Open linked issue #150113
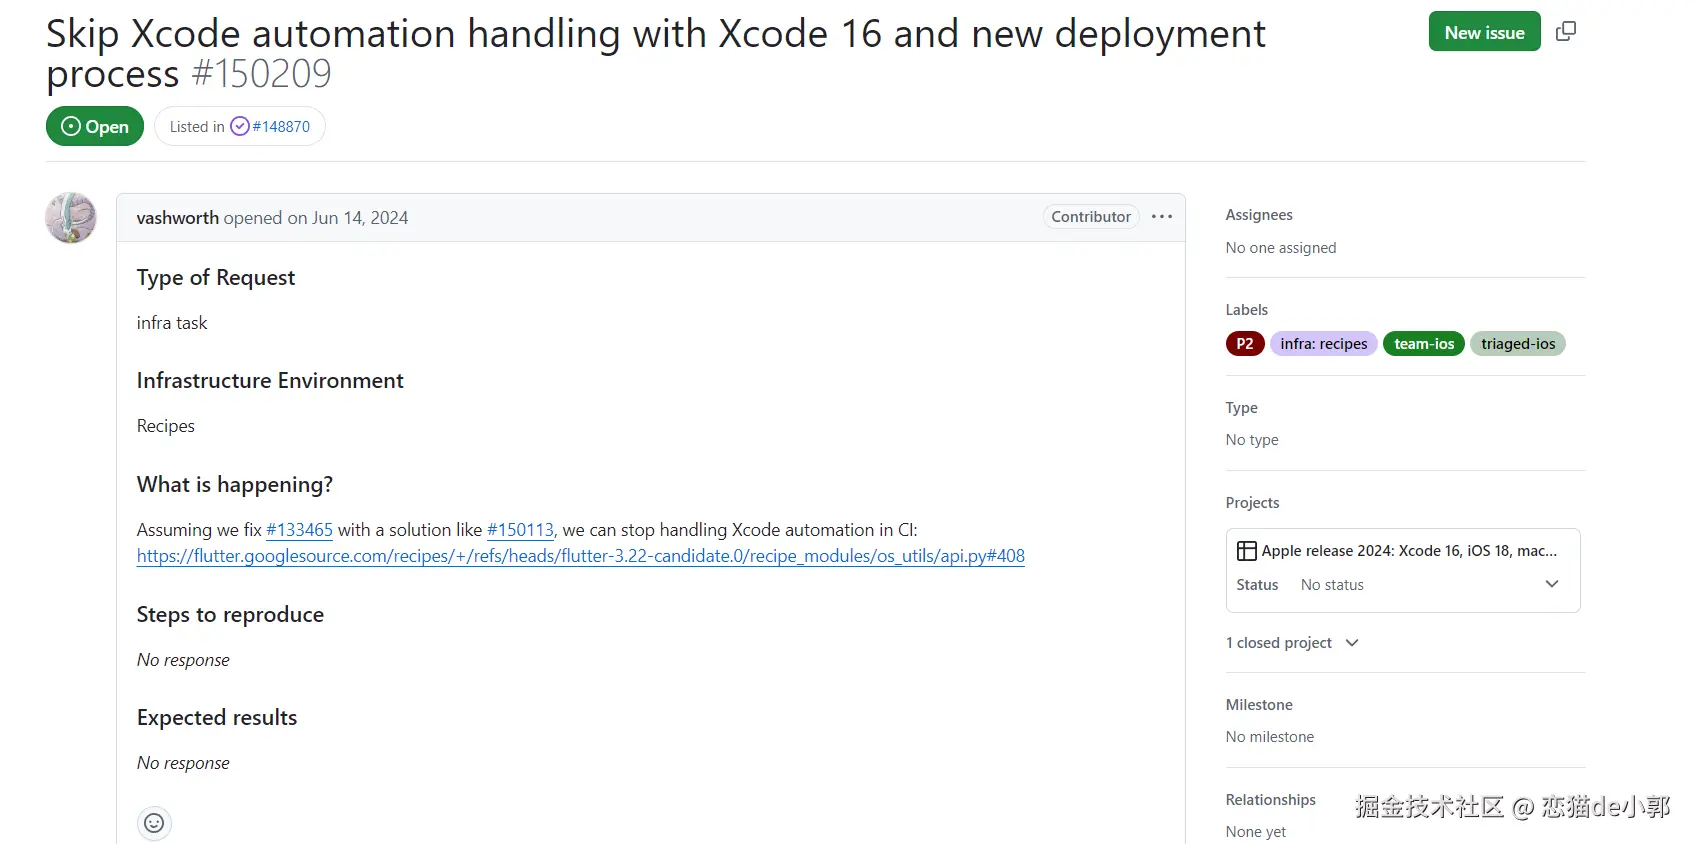1694x844 pixels. click(520, 530)
